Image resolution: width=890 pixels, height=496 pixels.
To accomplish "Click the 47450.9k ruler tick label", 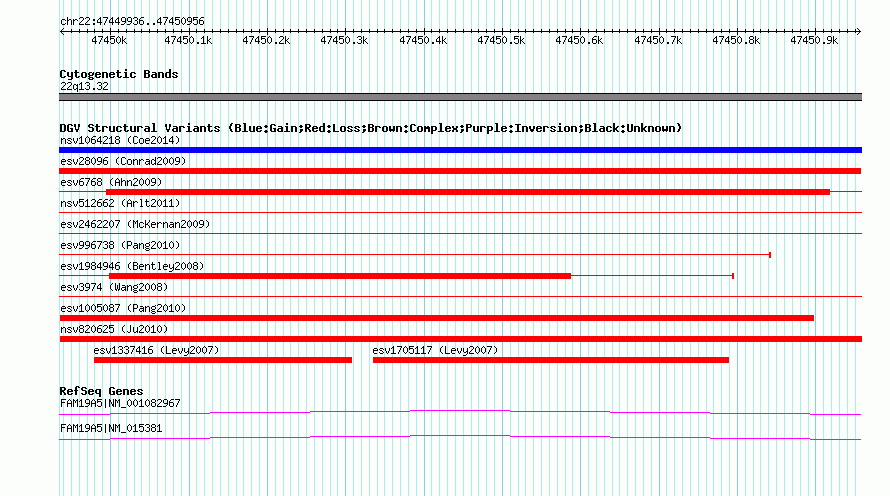I will coord(814,40).
